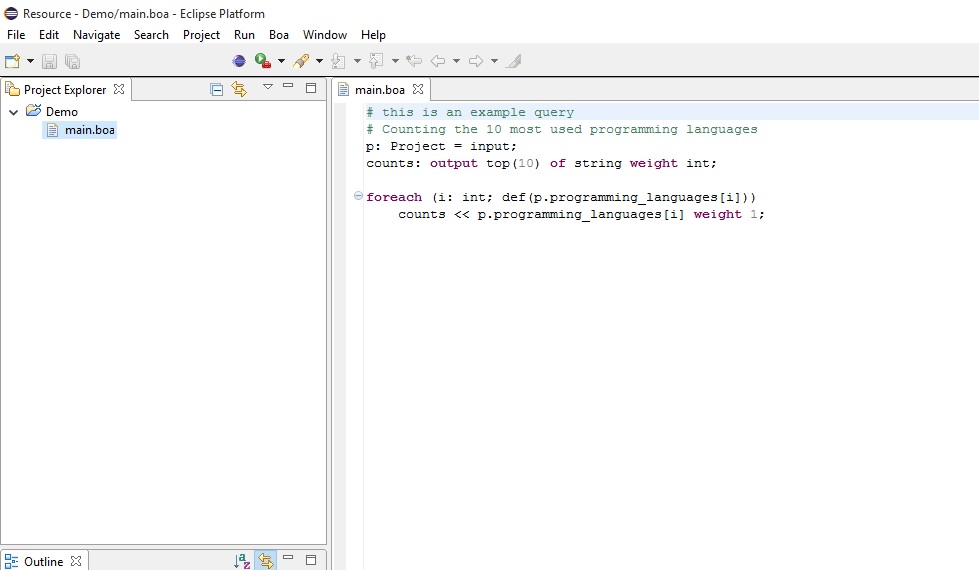Toggle alphabetical sort in Outline panel

[242, 561]
